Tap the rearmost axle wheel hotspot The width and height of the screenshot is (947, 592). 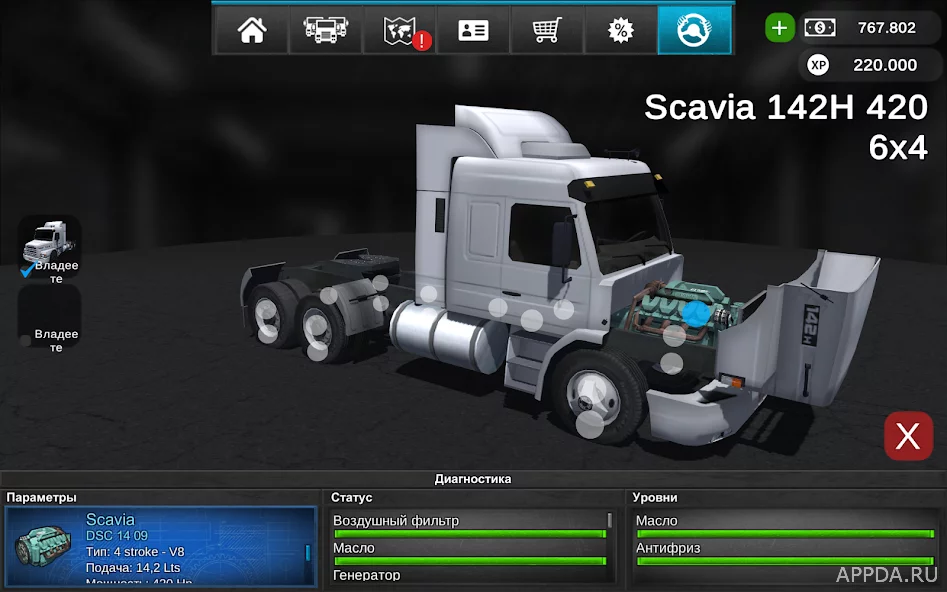pyautogui.click(x=268, y=332)
